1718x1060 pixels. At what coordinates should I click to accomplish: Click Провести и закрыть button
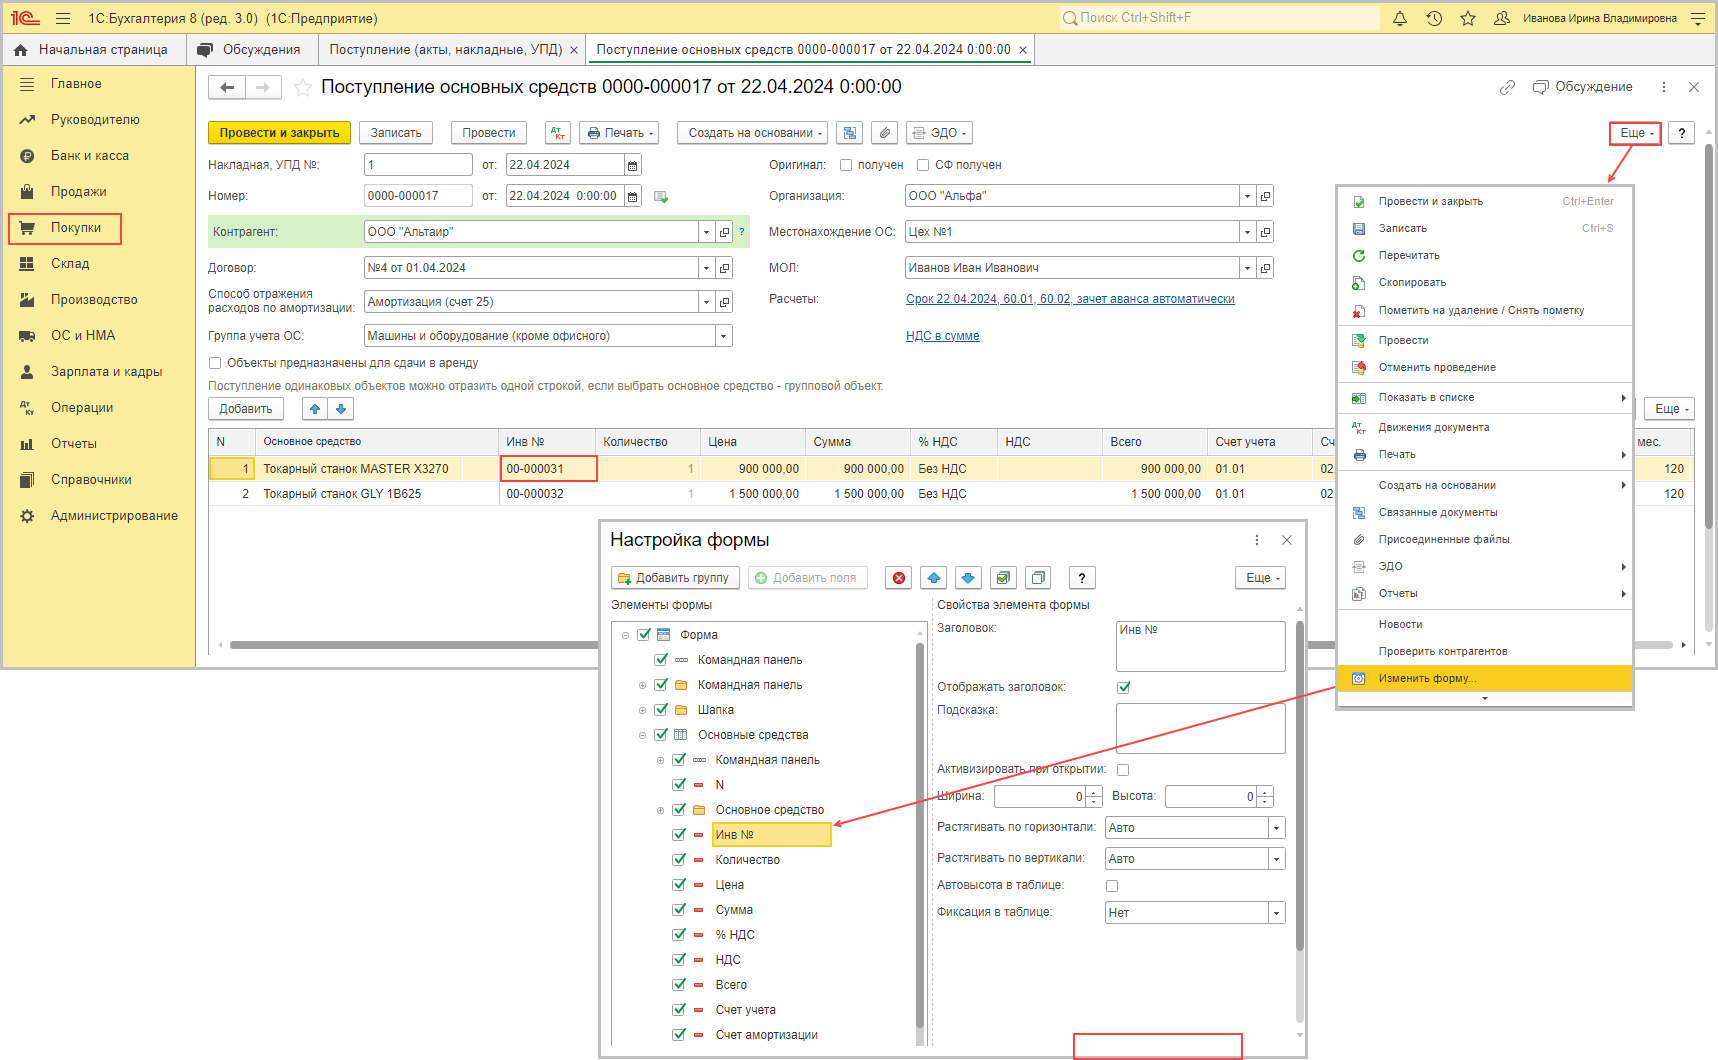click(x=279, y=133)
